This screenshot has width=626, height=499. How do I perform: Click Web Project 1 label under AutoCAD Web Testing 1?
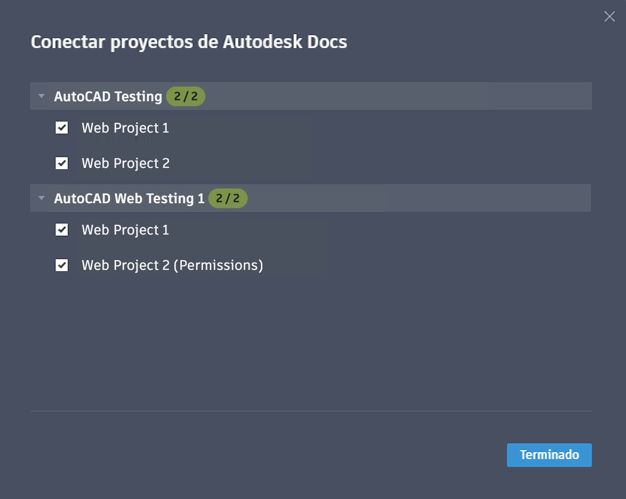pos(125,230)
